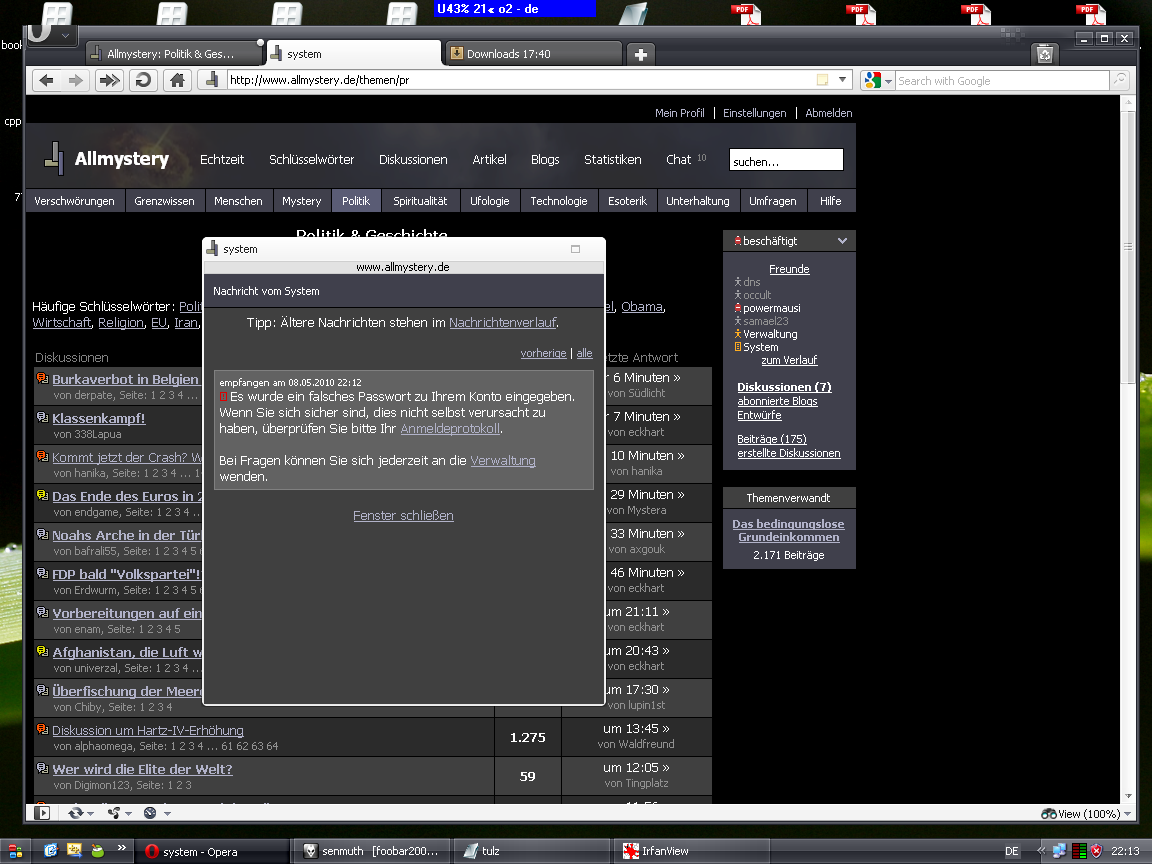Show hidden system tray icons
The image size is (1152, 864).
[1041, 851]
